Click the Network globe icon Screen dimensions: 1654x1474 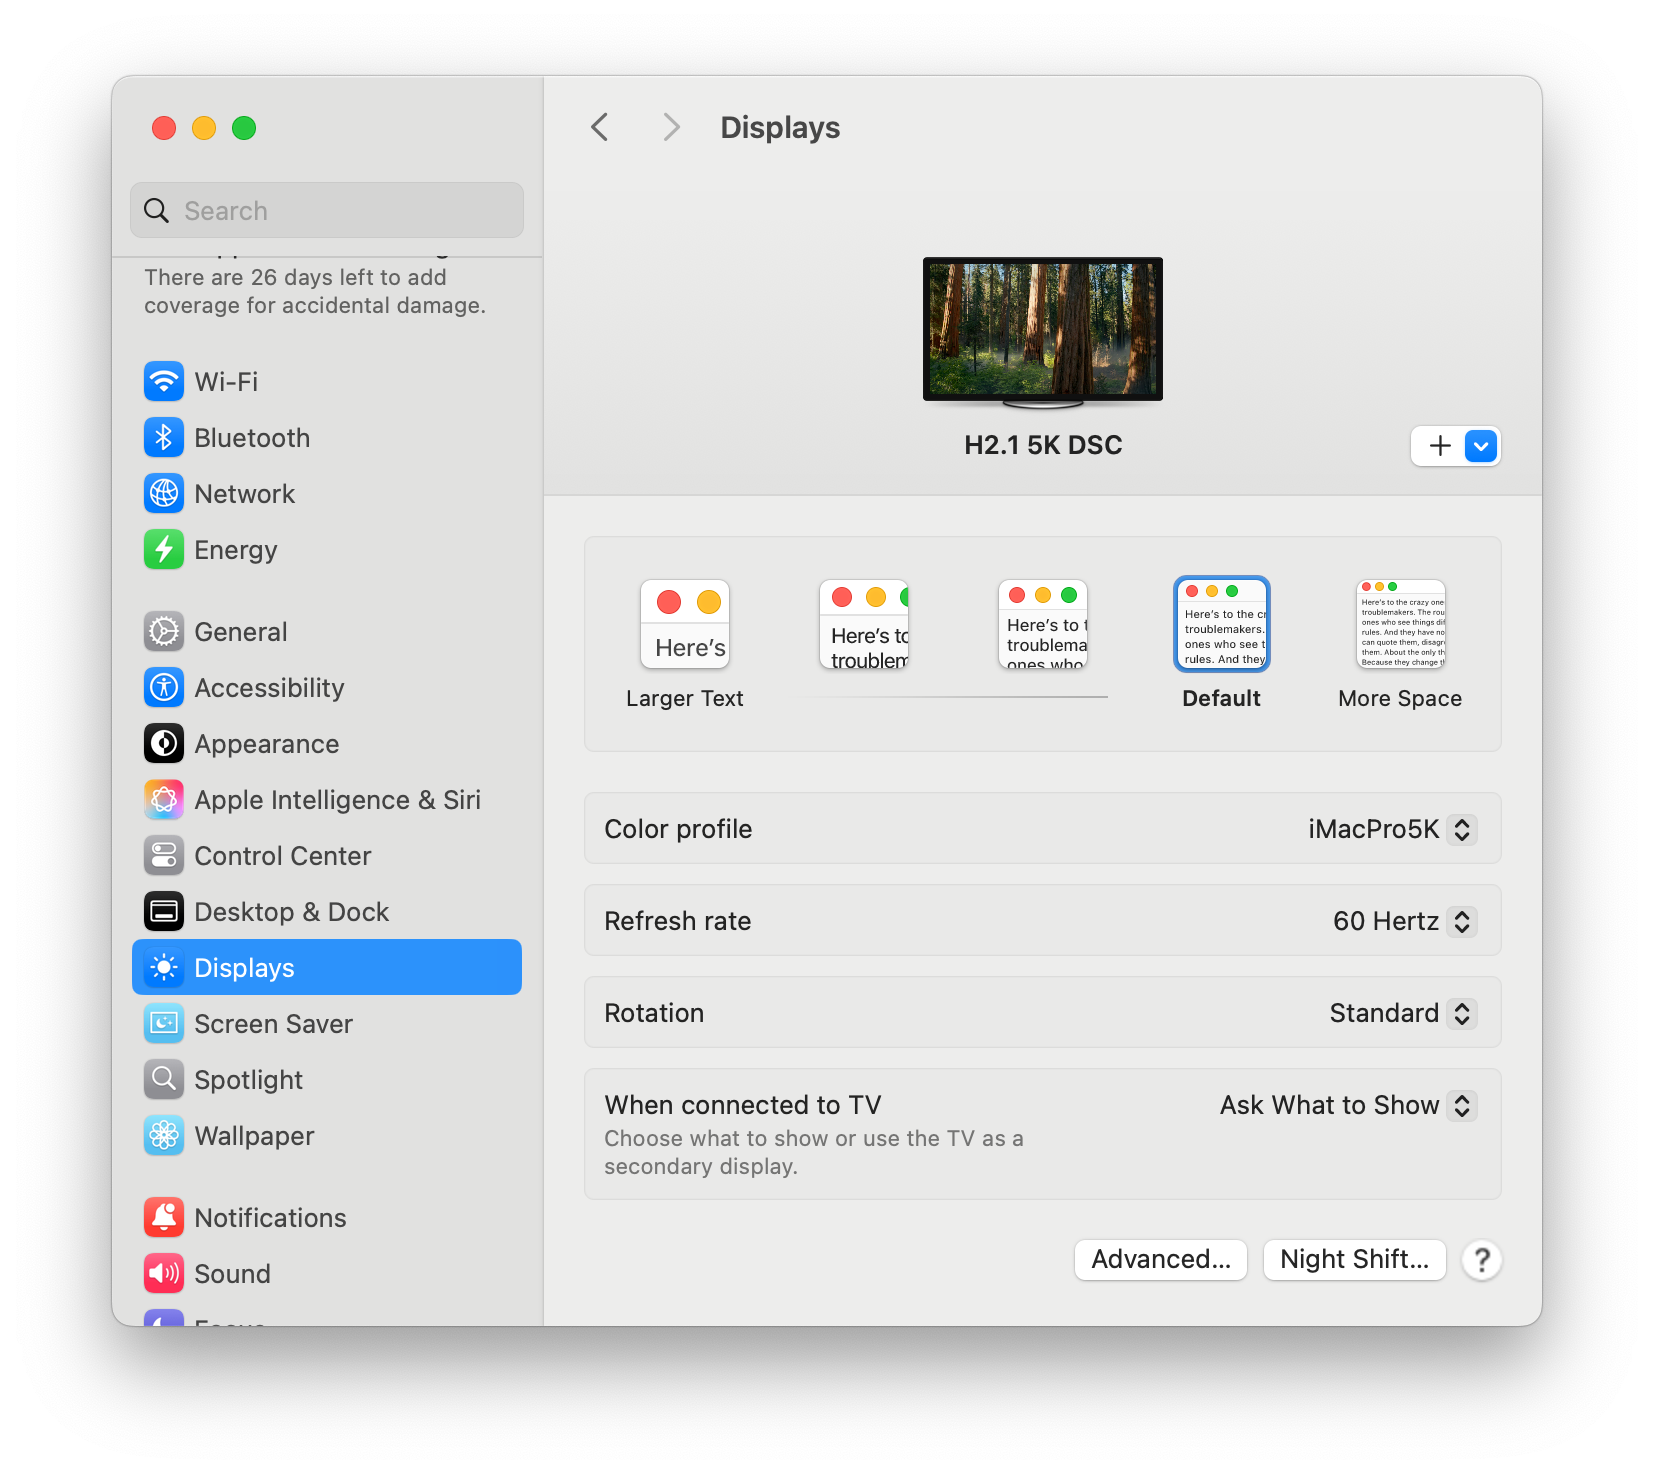[x=164, y=493]
